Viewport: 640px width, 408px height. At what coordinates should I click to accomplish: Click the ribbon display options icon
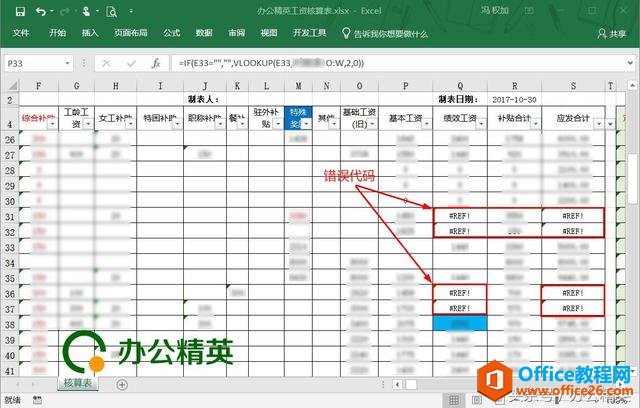pos(529,11)
